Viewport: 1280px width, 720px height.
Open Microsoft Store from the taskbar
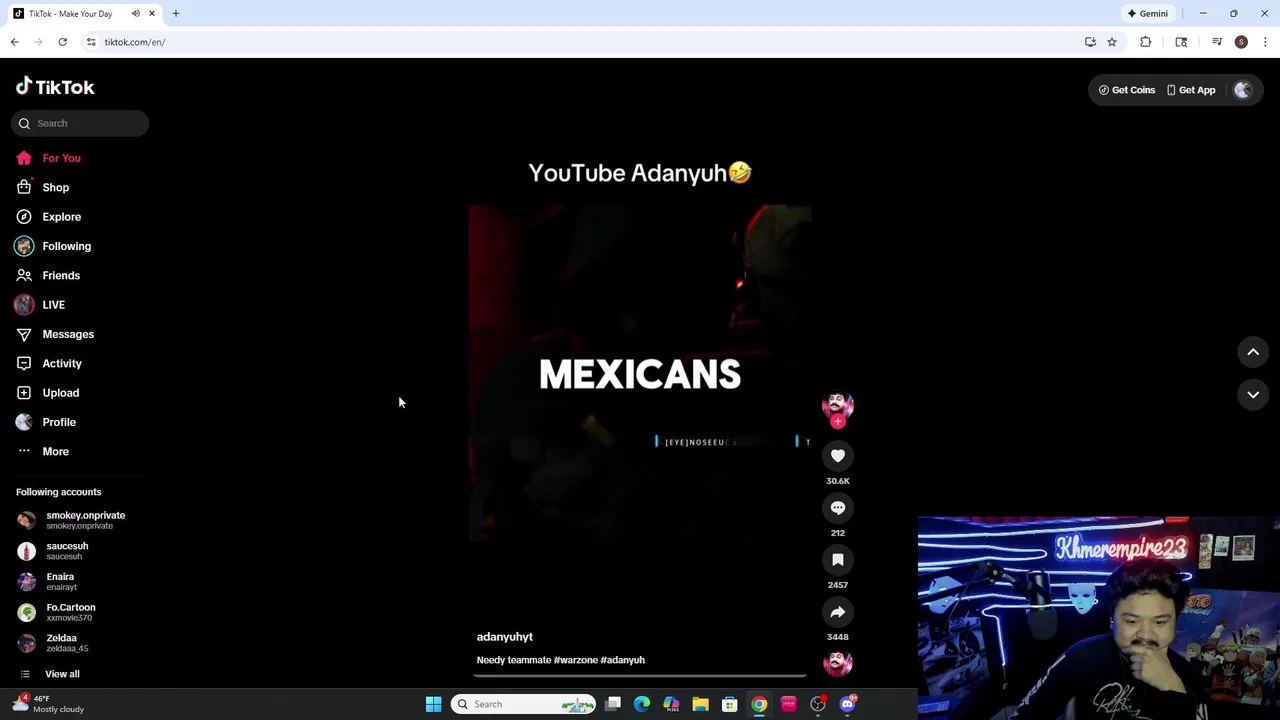[730, 704]
